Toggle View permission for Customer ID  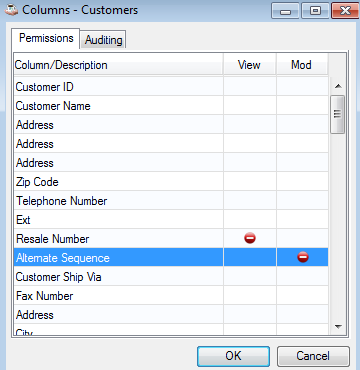(x=250, y=87)
